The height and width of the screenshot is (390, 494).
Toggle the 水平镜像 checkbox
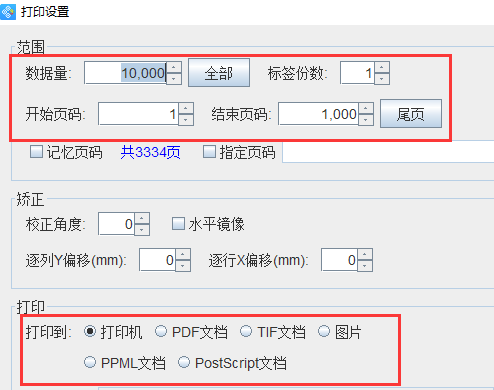coord(178,224)
